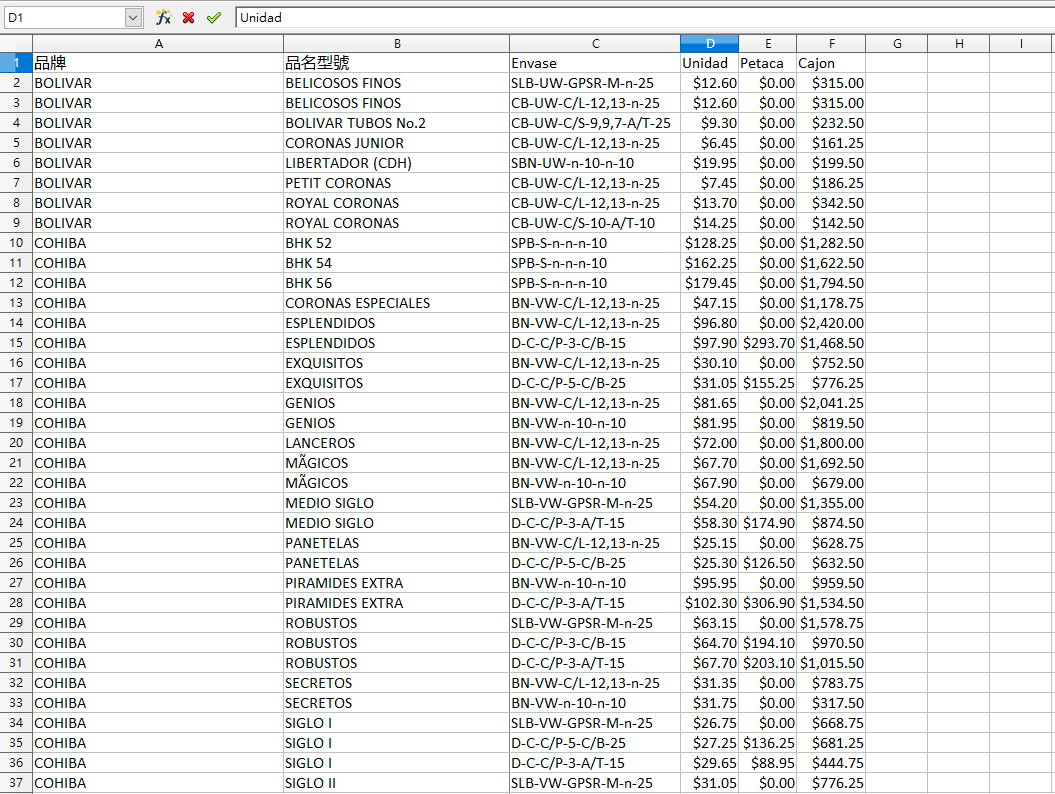The height and width of the screenshot is (794, 1055).
Task: Select the $306.90 Petaca cell
Action: coord(768,603)
